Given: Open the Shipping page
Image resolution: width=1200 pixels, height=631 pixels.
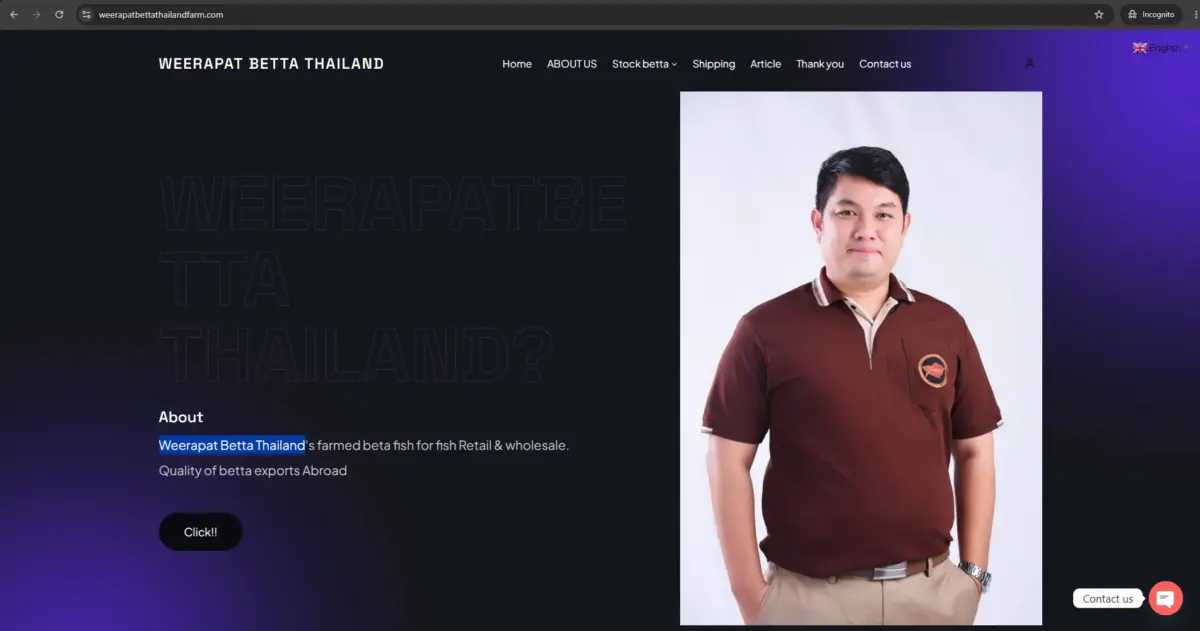Looking at the screenshot, I should click(x=714, y=64).
